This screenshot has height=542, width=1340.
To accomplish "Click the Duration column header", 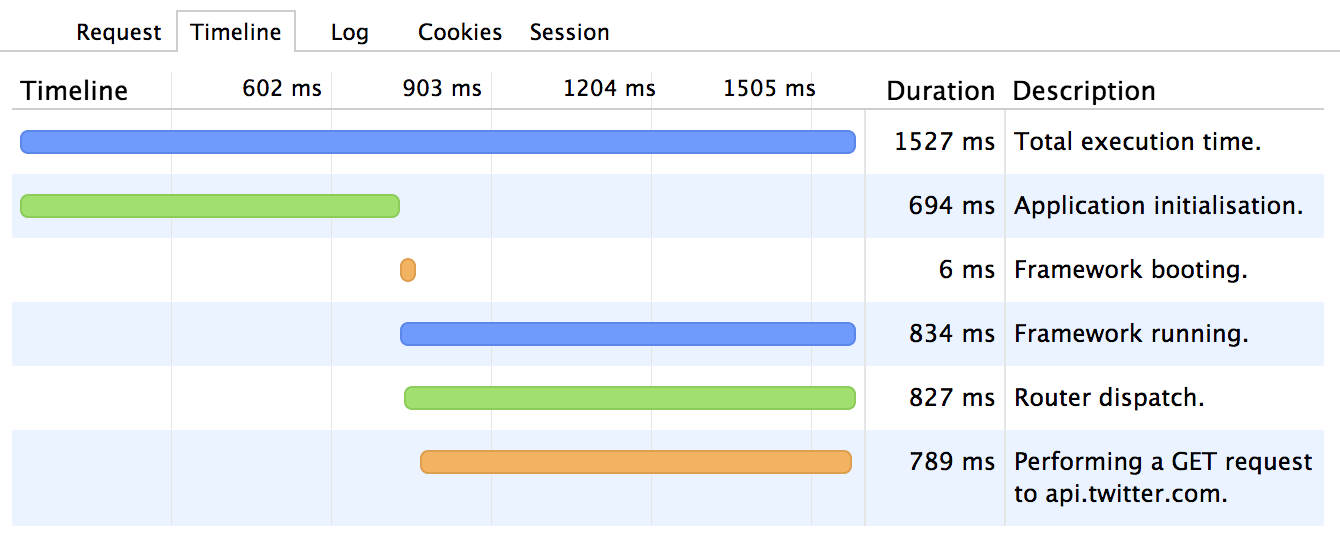I will pyautogui.click(x=941, y=91).
